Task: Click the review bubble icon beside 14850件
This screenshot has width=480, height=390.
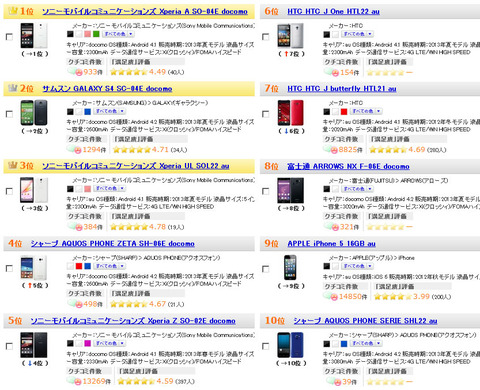Action: 331,296
